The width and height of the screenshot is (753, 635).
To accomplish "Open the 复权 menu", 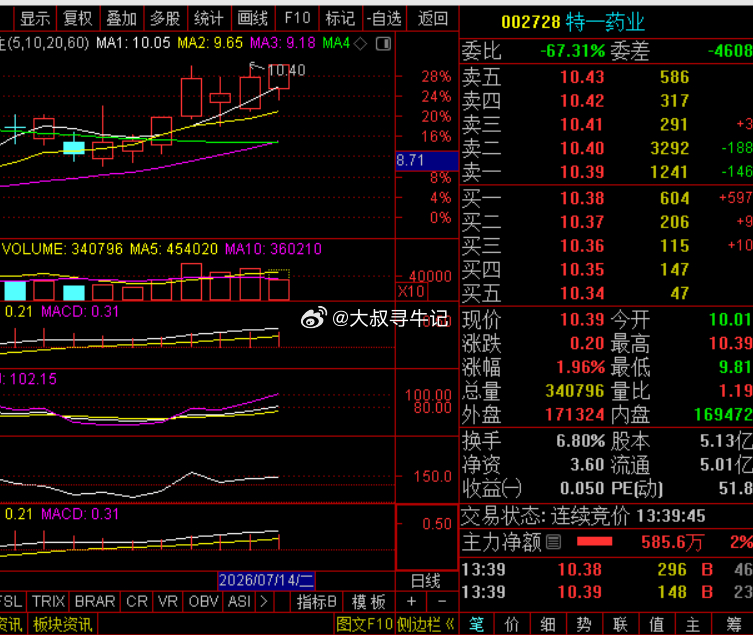I will [78, 19].
